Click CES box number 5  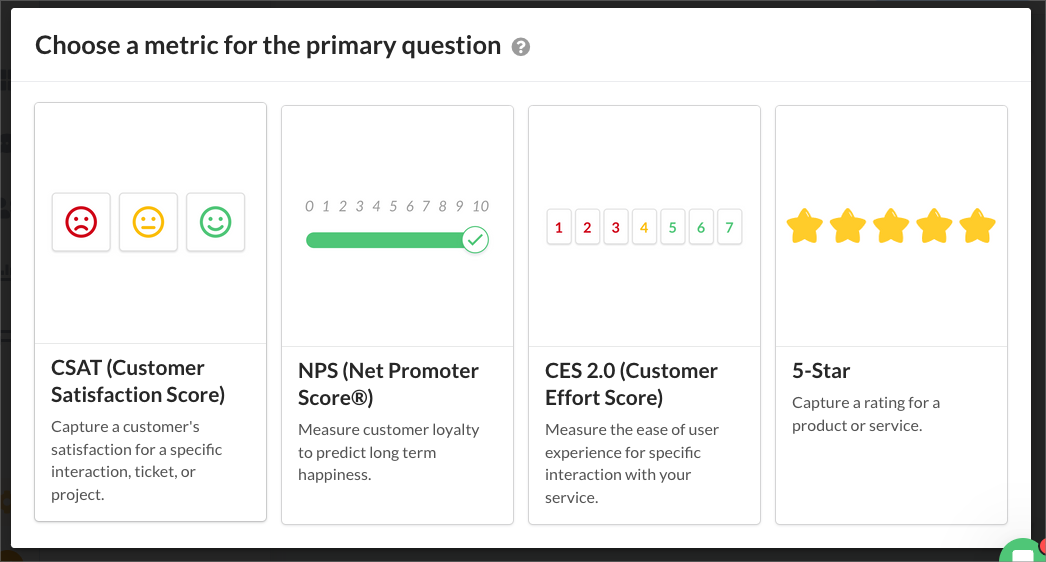[x=672, y=227]
